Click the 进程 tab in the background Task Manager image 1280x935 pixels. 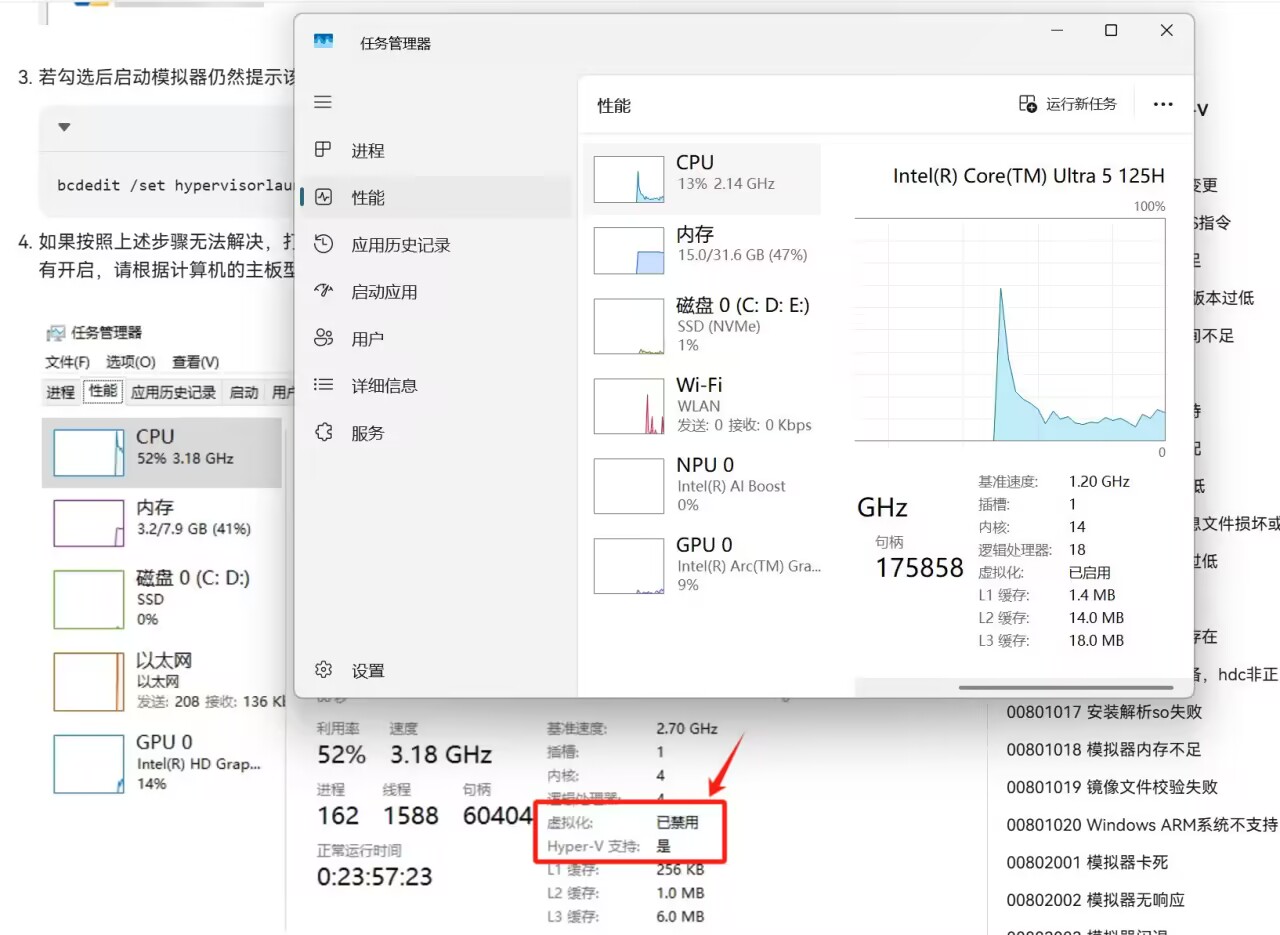pyautogui.click(x=61, y=392)
